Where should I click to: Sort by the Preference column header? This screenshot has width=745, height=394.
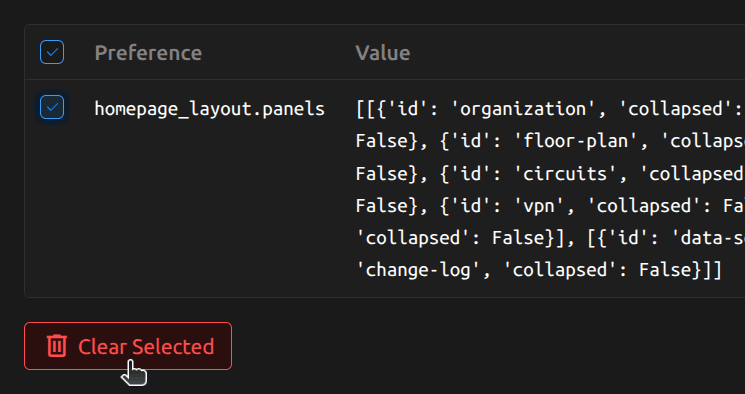[148, 53]
